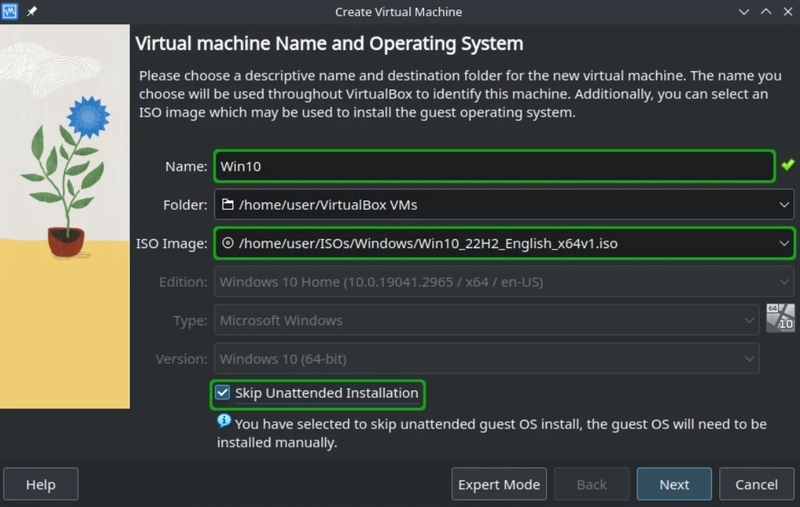The width and height of the screenshot is (800, 507).
Task: Click the /home/user/VirtualBox VMs folder path
Action: click(328, 205)
